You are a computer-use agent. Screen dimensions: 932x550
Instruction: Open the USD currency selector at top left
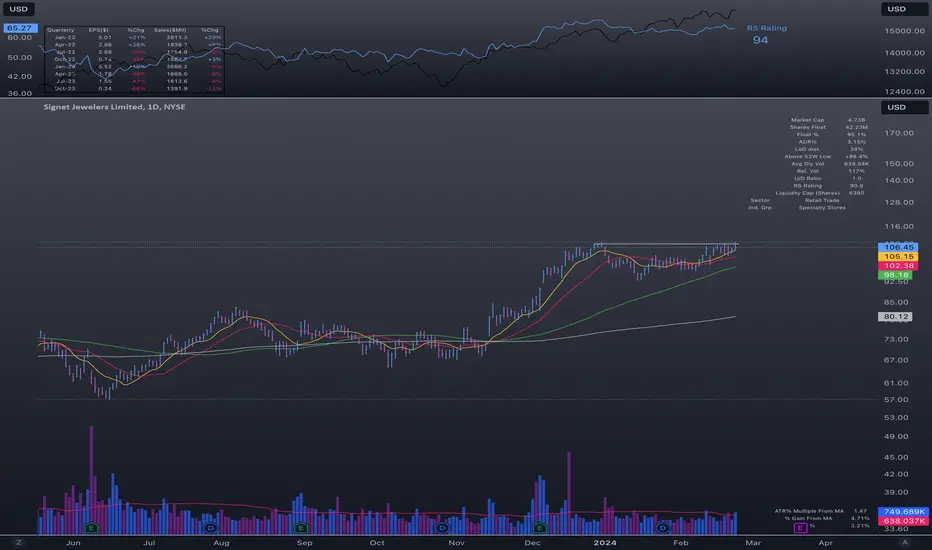[18, 9]
